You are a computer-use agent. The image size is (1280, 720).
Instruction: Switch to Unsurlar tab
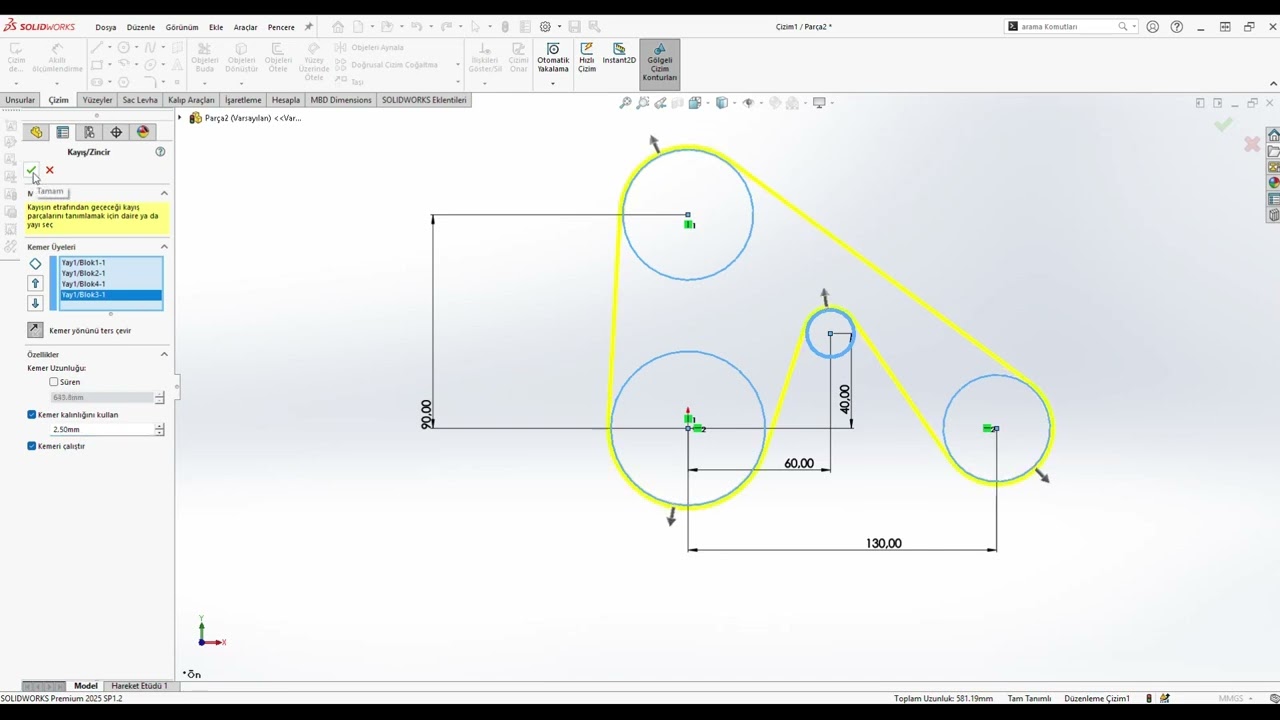pyautogui.click(x=20, y=100)
